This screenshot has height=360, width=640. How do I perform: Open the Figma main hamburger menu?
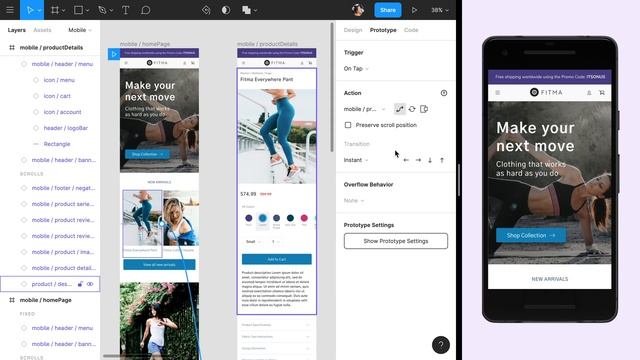click(x=10, y=10)
